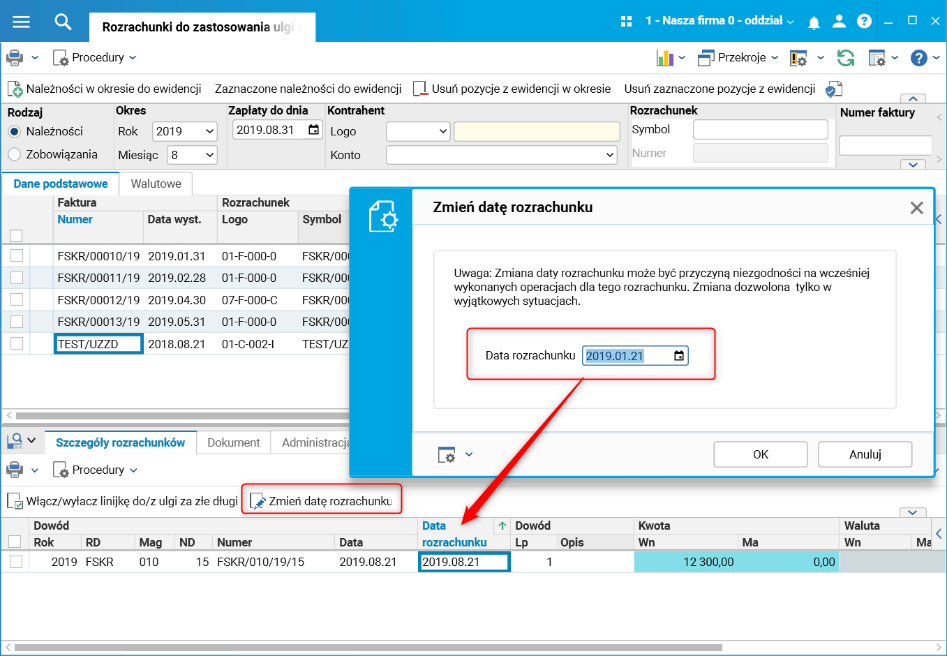
Task: Click the search magnifier icon
Action: [63, 22]
